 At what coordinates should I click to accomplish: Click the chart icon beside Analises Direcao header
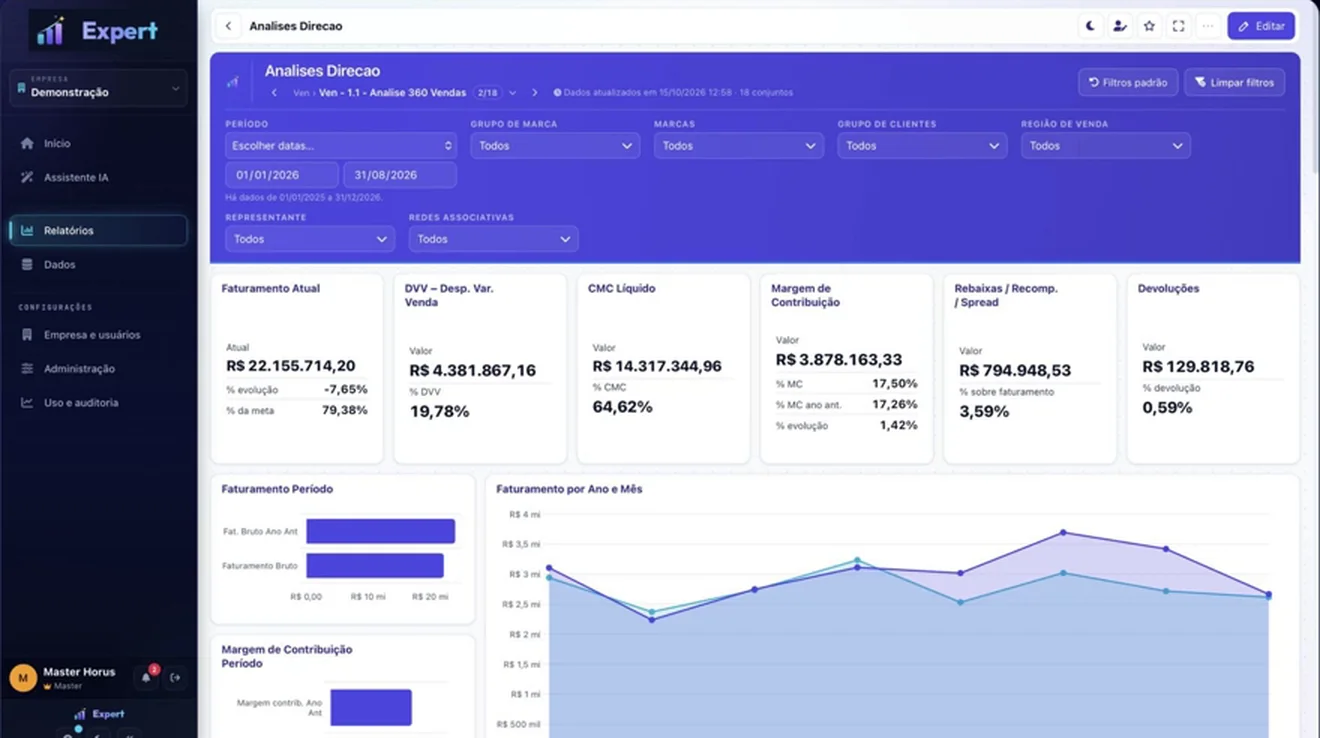click(x=233, y=82)
